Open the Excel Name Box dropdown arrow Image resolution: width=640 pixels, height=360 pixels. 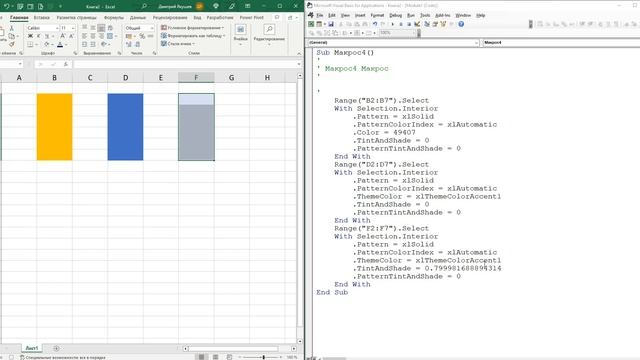20,64
